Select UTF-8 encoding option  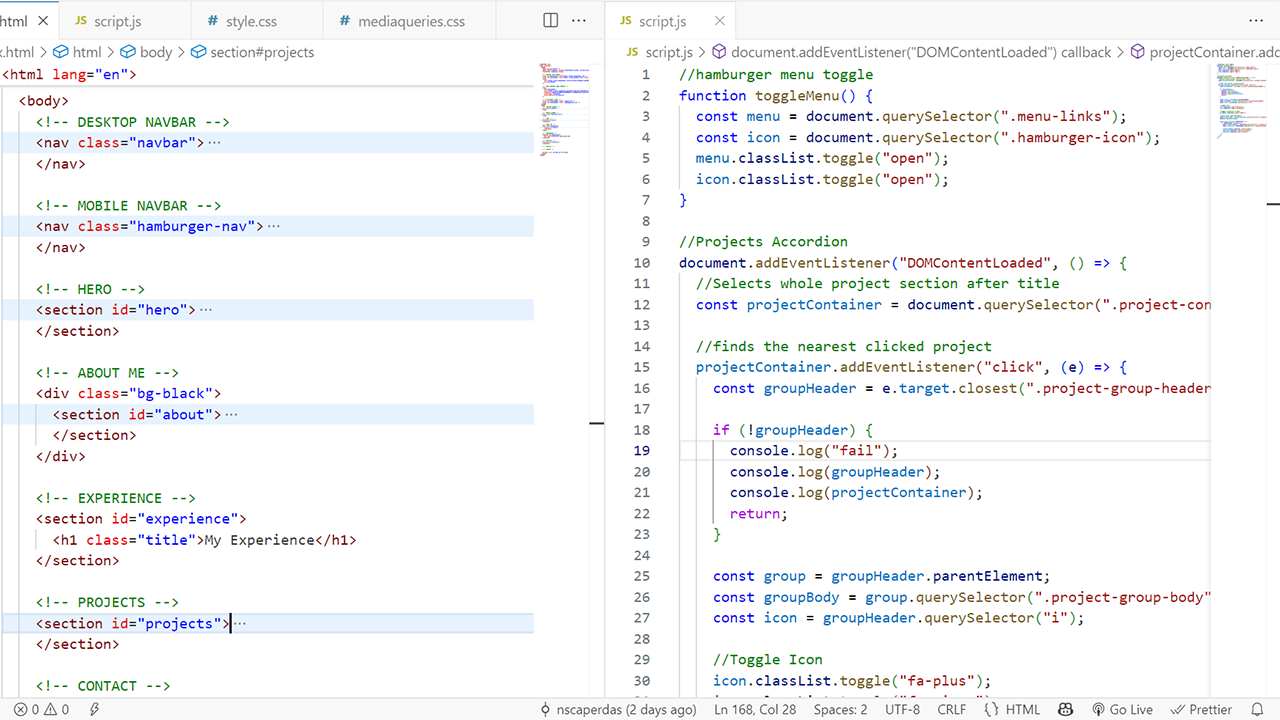(902, 709)
